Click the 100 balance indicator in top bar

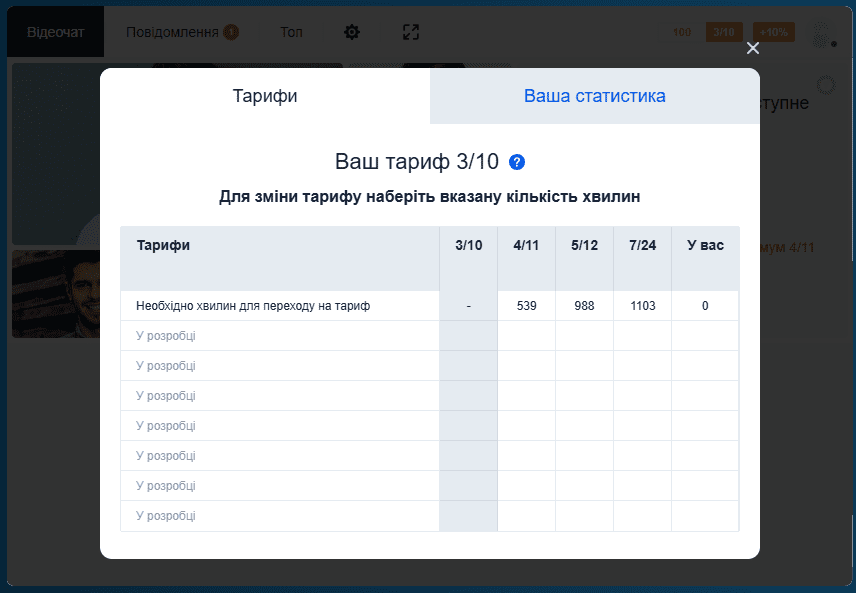[681, 31]
